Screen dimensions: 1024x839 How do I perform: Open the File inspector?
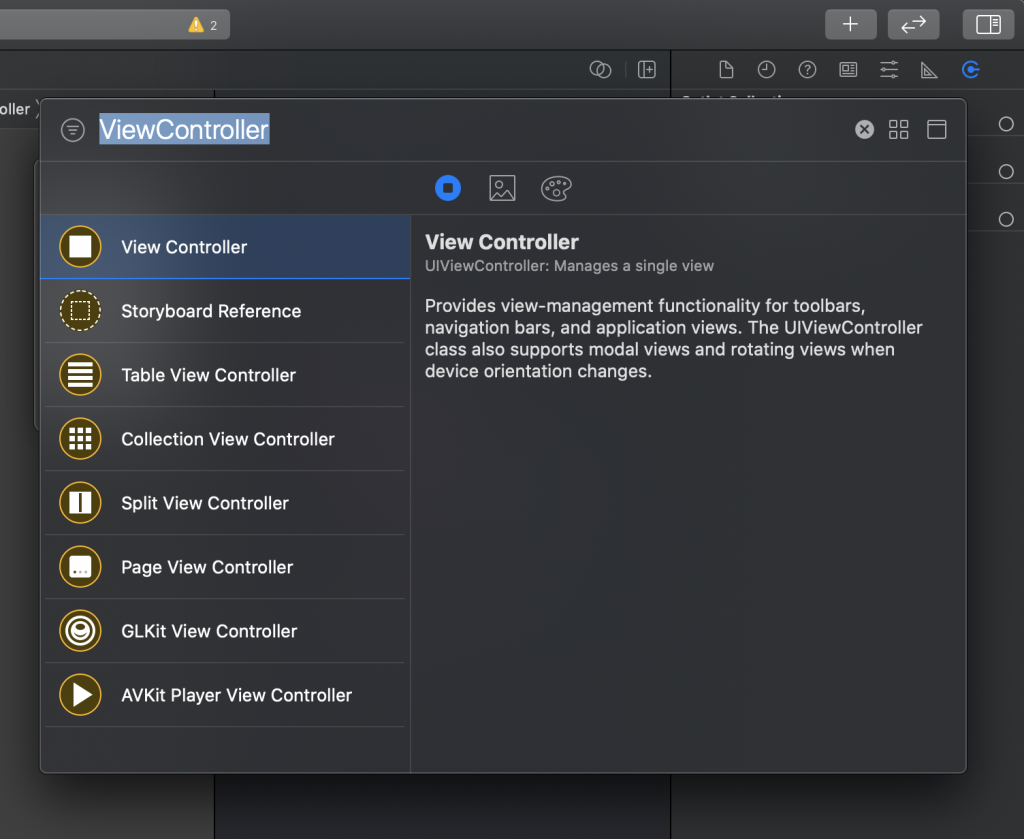tap(726, 69)
